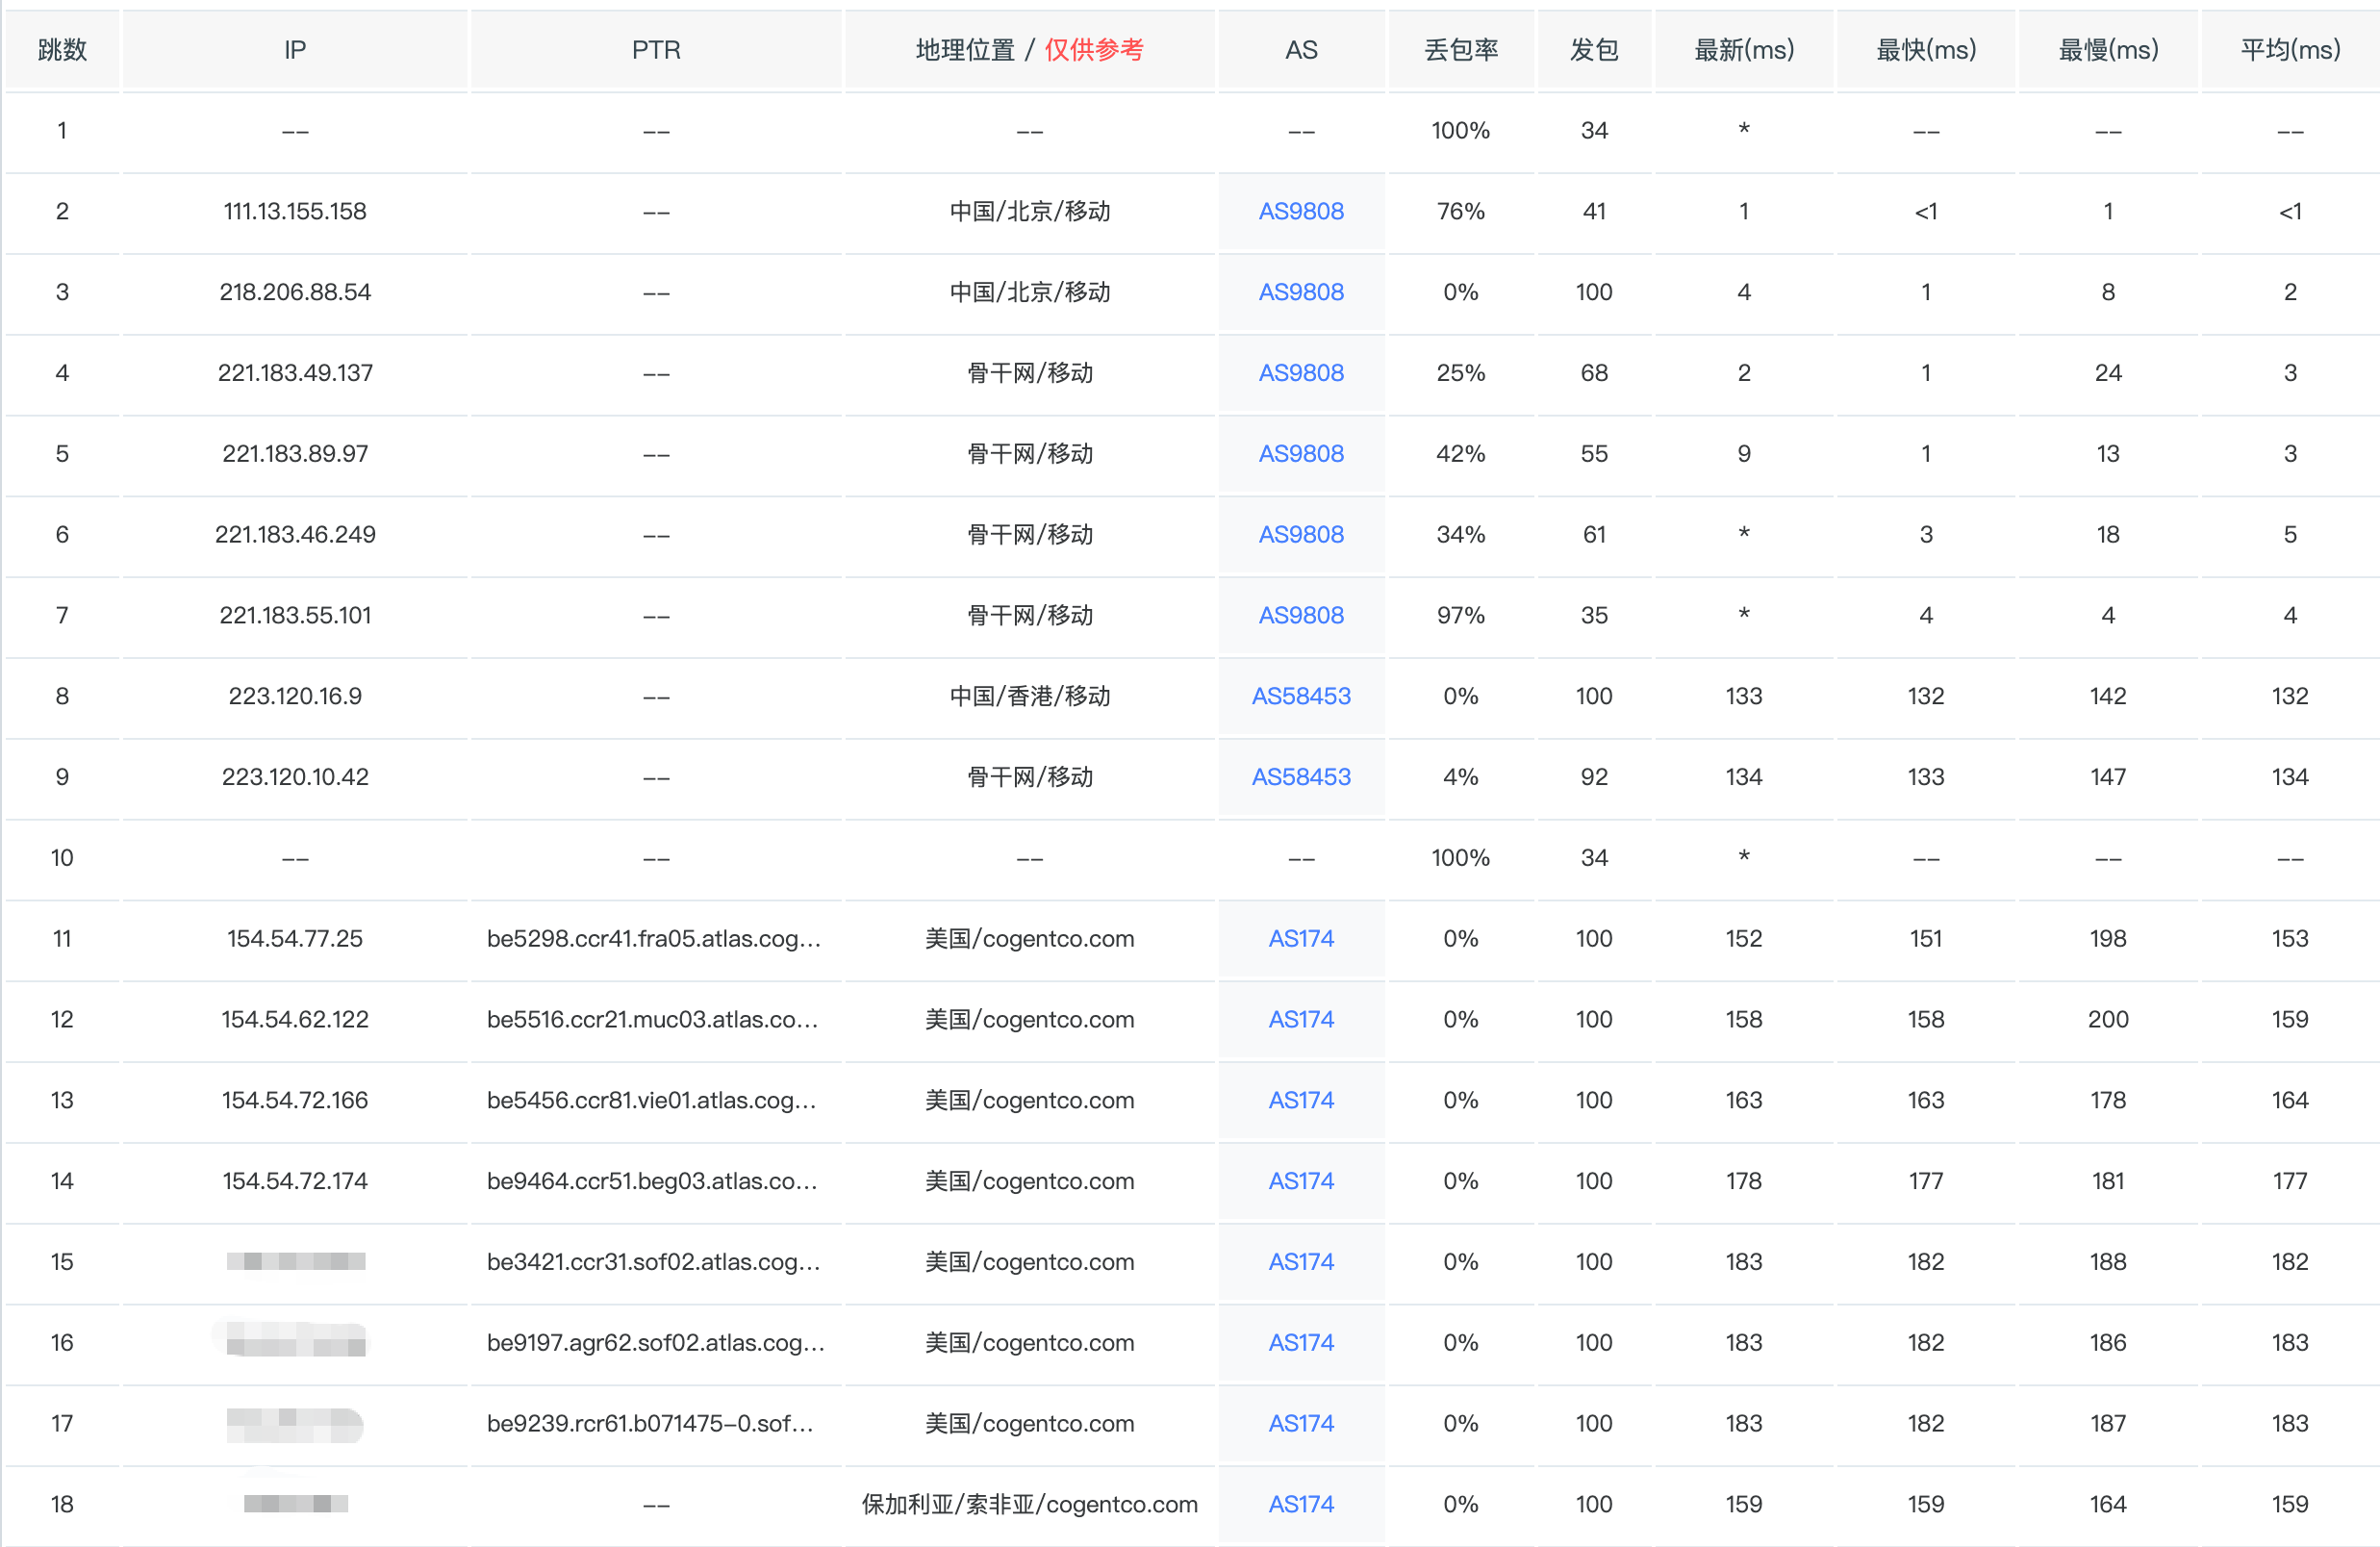Screen dimensions: 2380x1547
Task: Click the 中国/香港/移动 location cell
Action: click(1029, 696)
